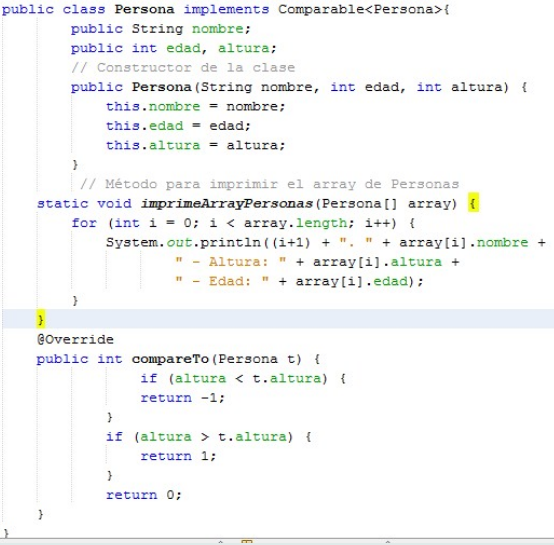This screenshot has height=545, width=554.
Task: Click the condition 'altura < t.altura'
Action: click(x=248, y=379)
